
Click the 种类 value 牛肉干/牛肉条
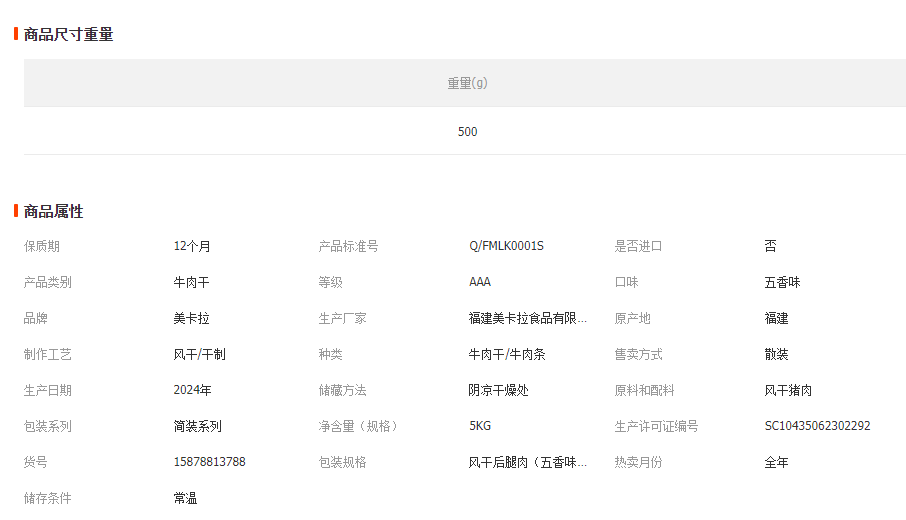507,355
